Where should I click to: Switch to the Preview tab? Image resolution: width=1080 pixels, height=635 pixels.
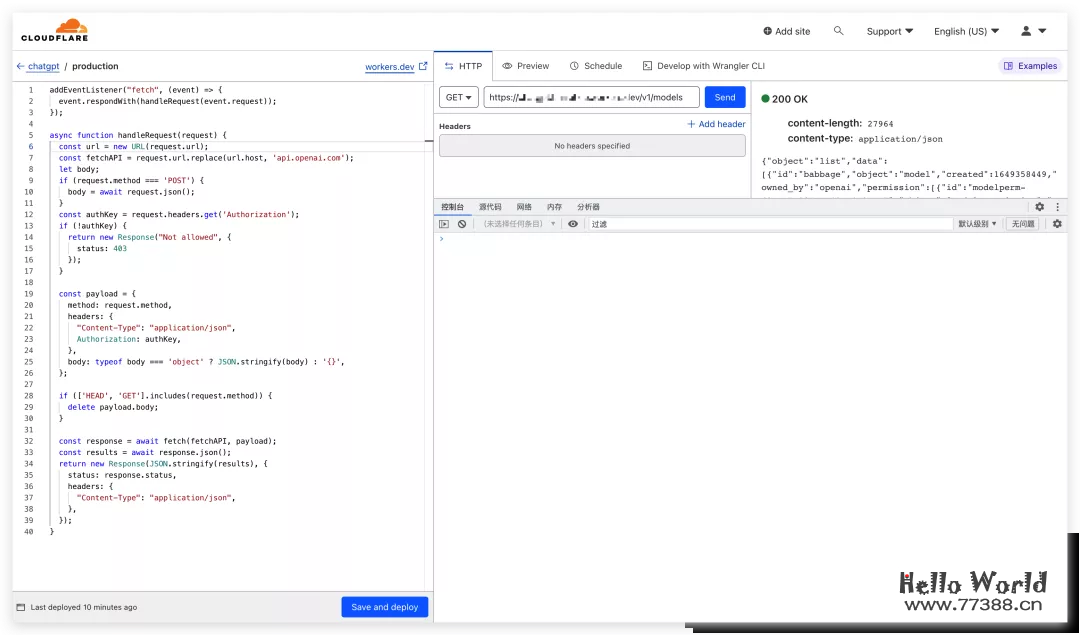pos(525,65)
